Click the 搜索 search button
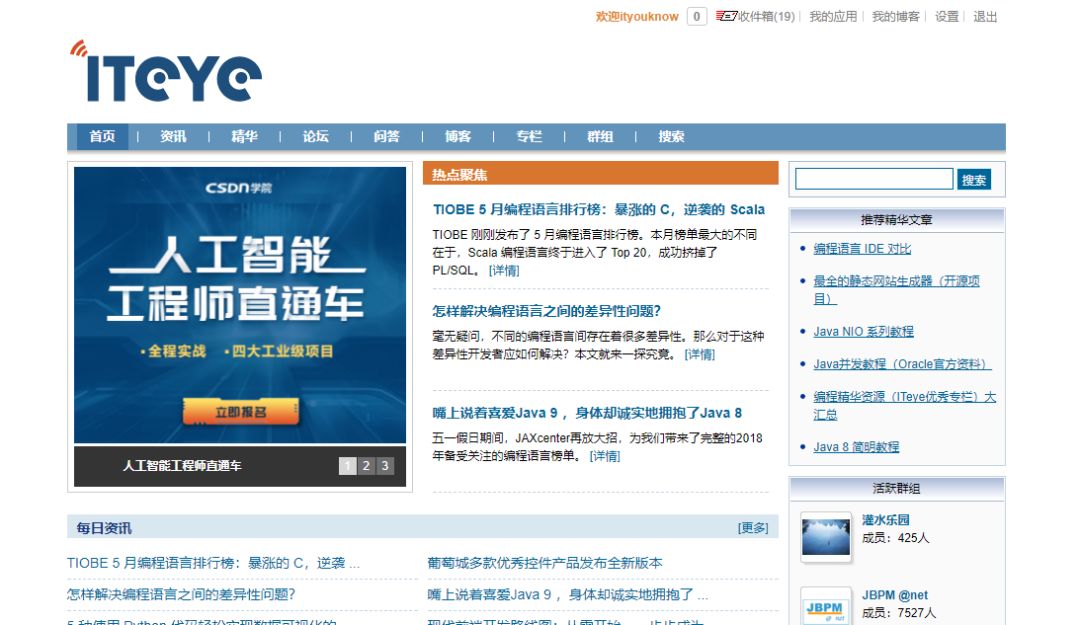This screenshot has height=625, width=1080. pyautogui.click(x=974, y=179)
